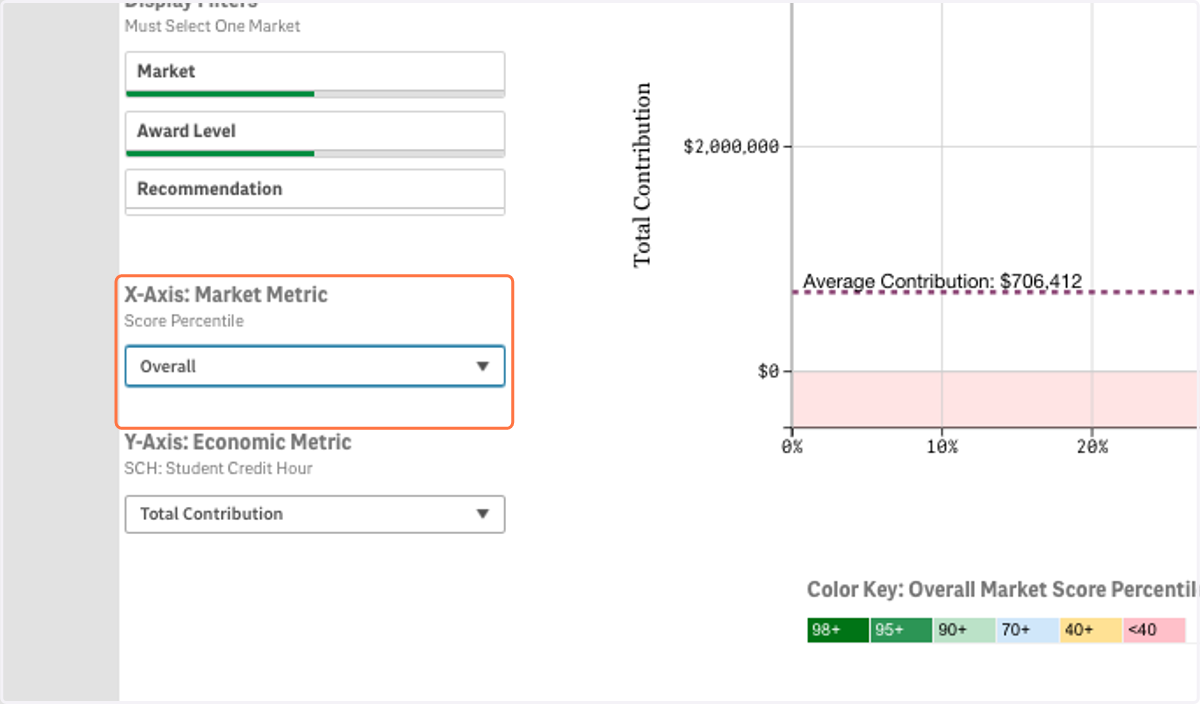Click the $0 axis label
This screenshot has height=704, width=1200.
(766, 371)
